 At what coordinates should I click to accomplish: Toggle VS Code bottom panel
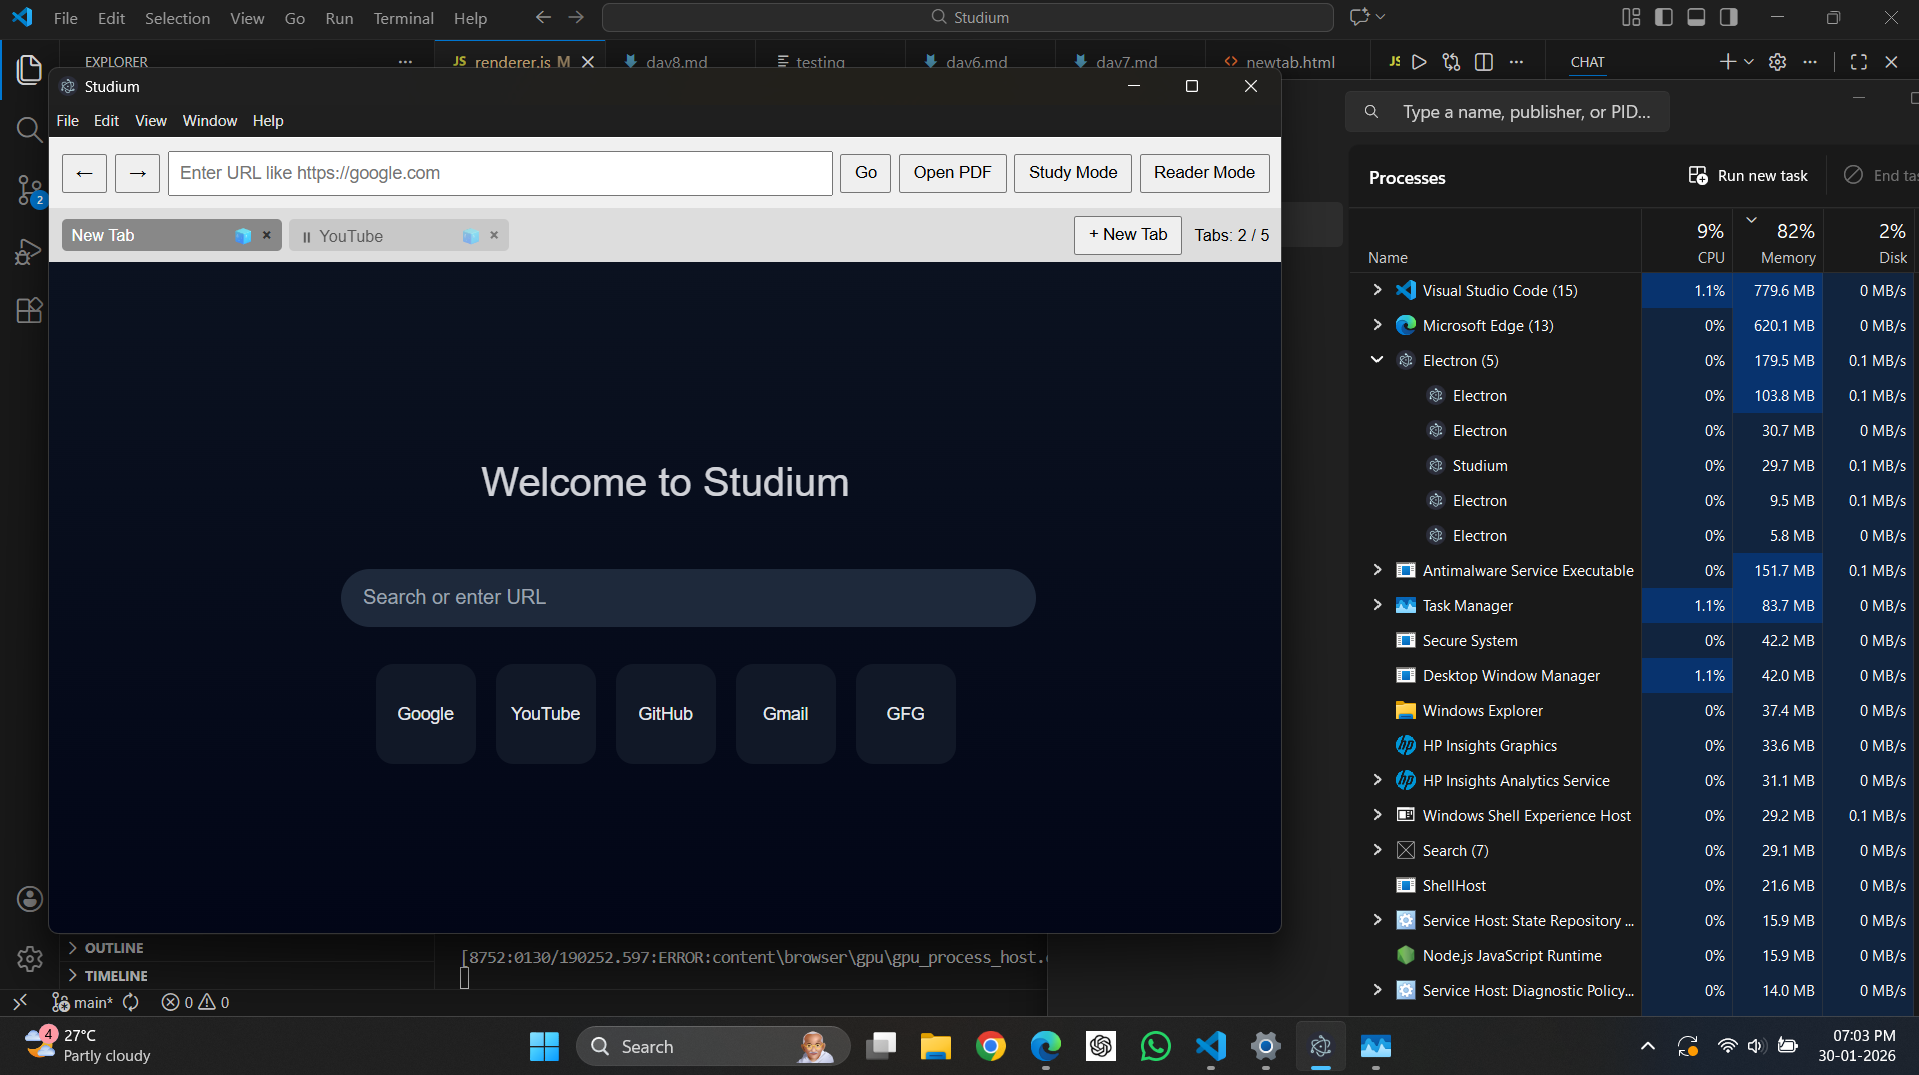pyautogui.click(x=1696, y=17)
